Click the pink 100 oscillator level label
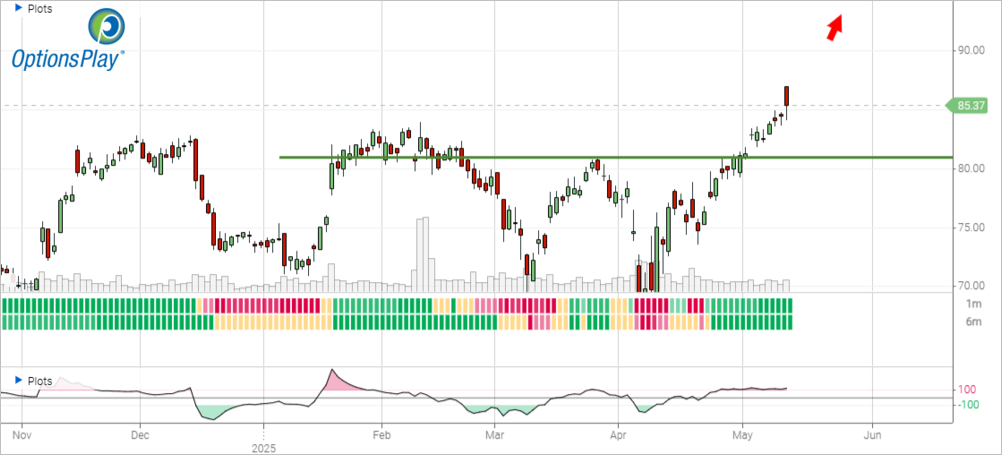The width and height of the screenshot is (1002, 455). tap(965, 390)
